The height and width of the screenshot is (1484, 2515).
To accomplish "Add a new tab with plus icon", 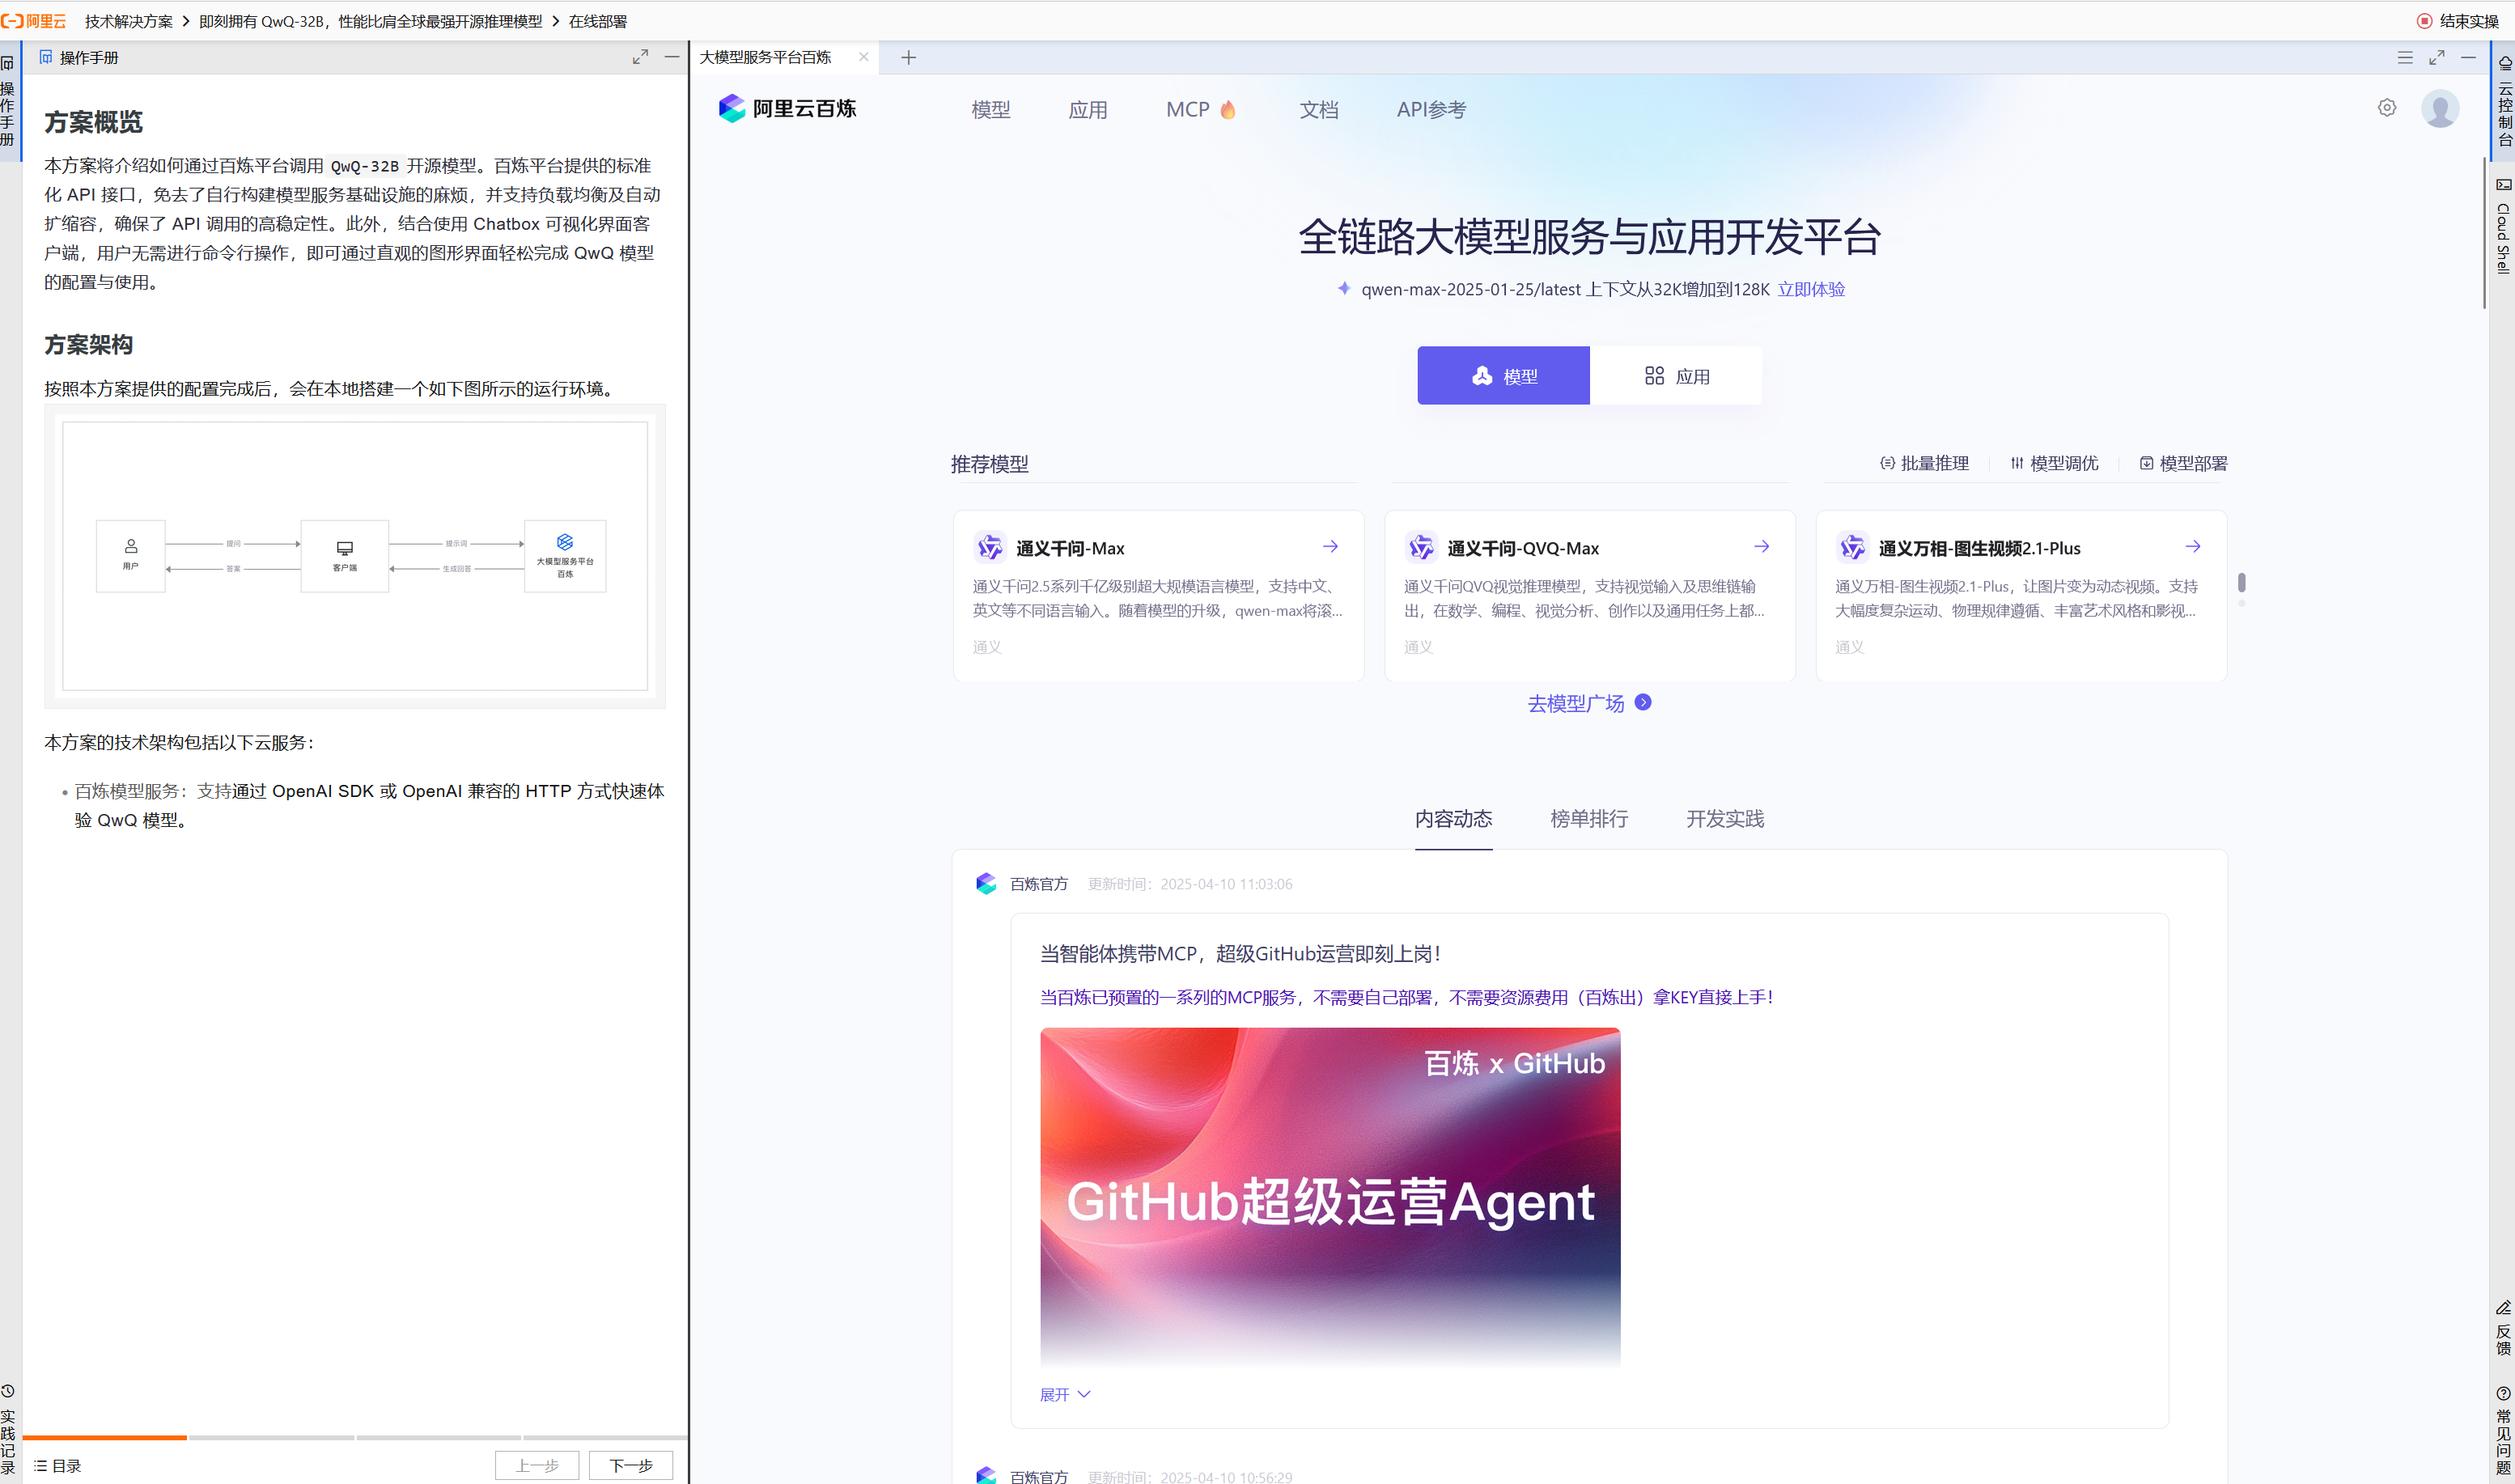I will [x=908, y=57].
